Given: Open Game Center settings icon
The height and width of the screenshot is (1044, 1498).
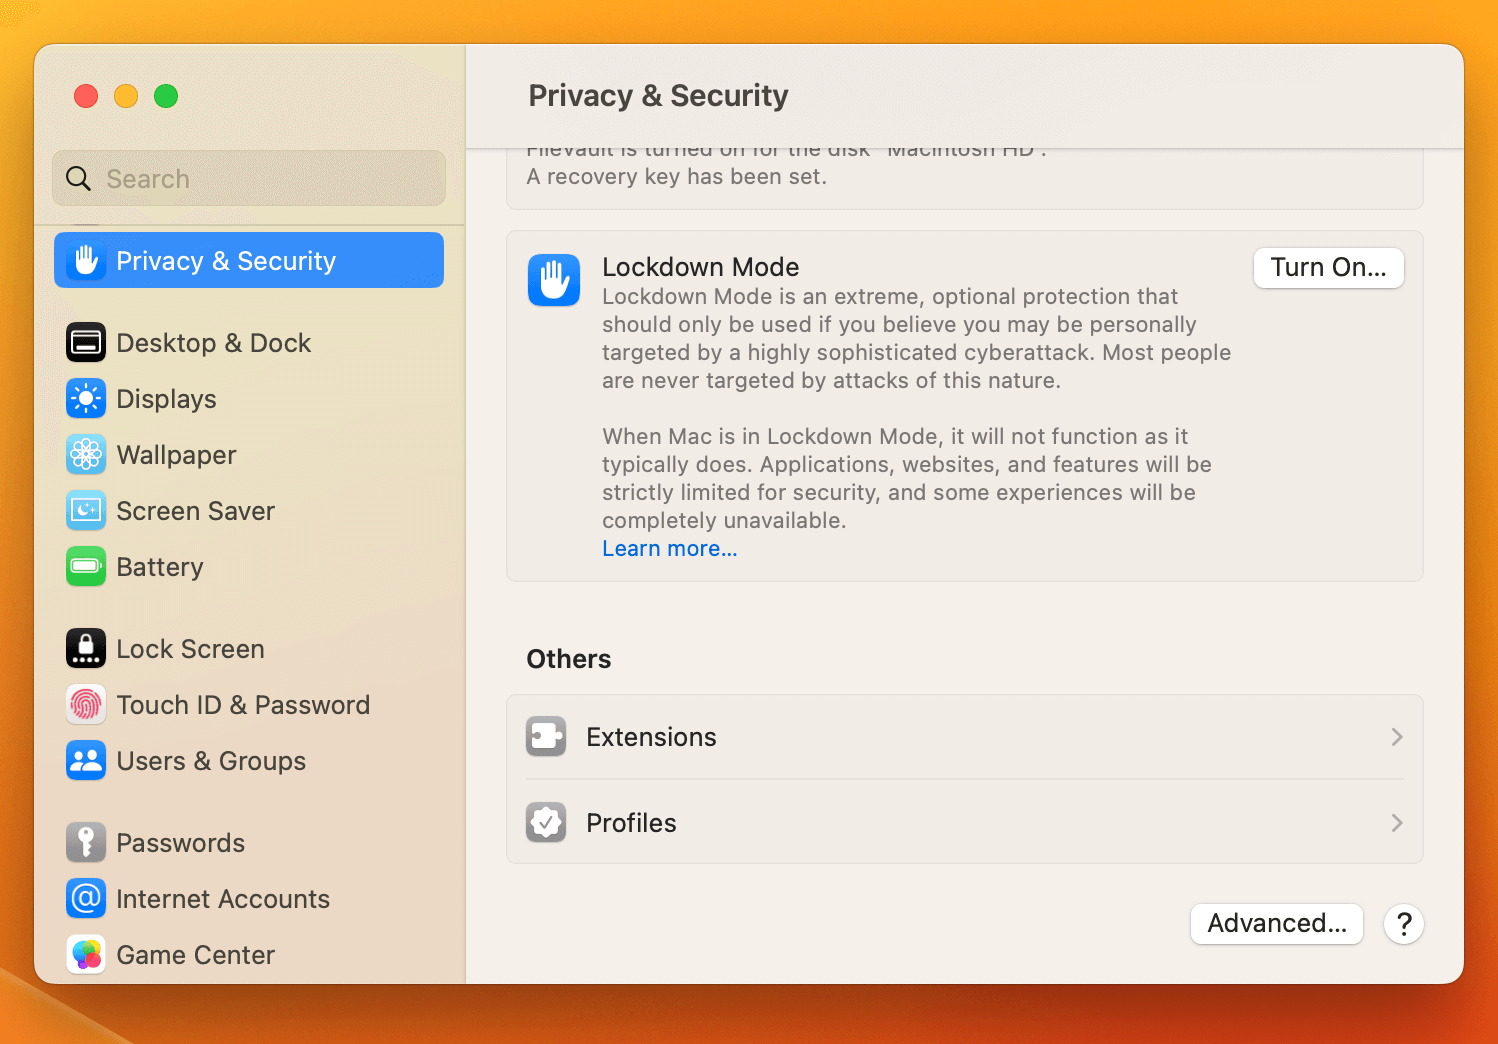Looking at the screenshot, I should pyautogui.click(x=86, y=954).
